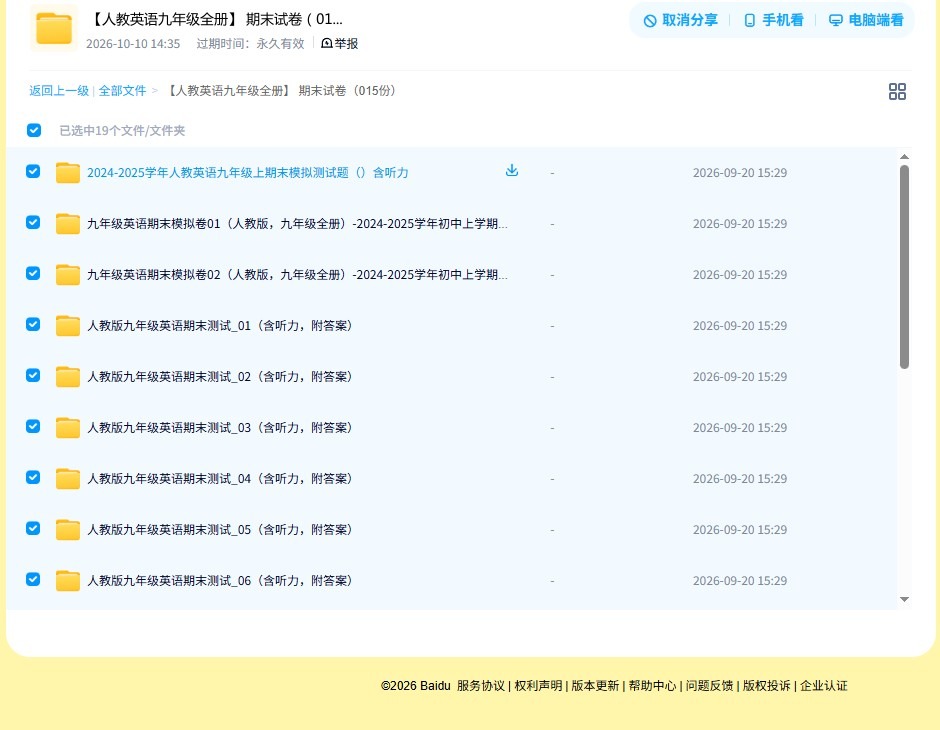Open 服务协议 footer link
The width and height of the screenshot is (940, 730).
[x=481, y=686]
